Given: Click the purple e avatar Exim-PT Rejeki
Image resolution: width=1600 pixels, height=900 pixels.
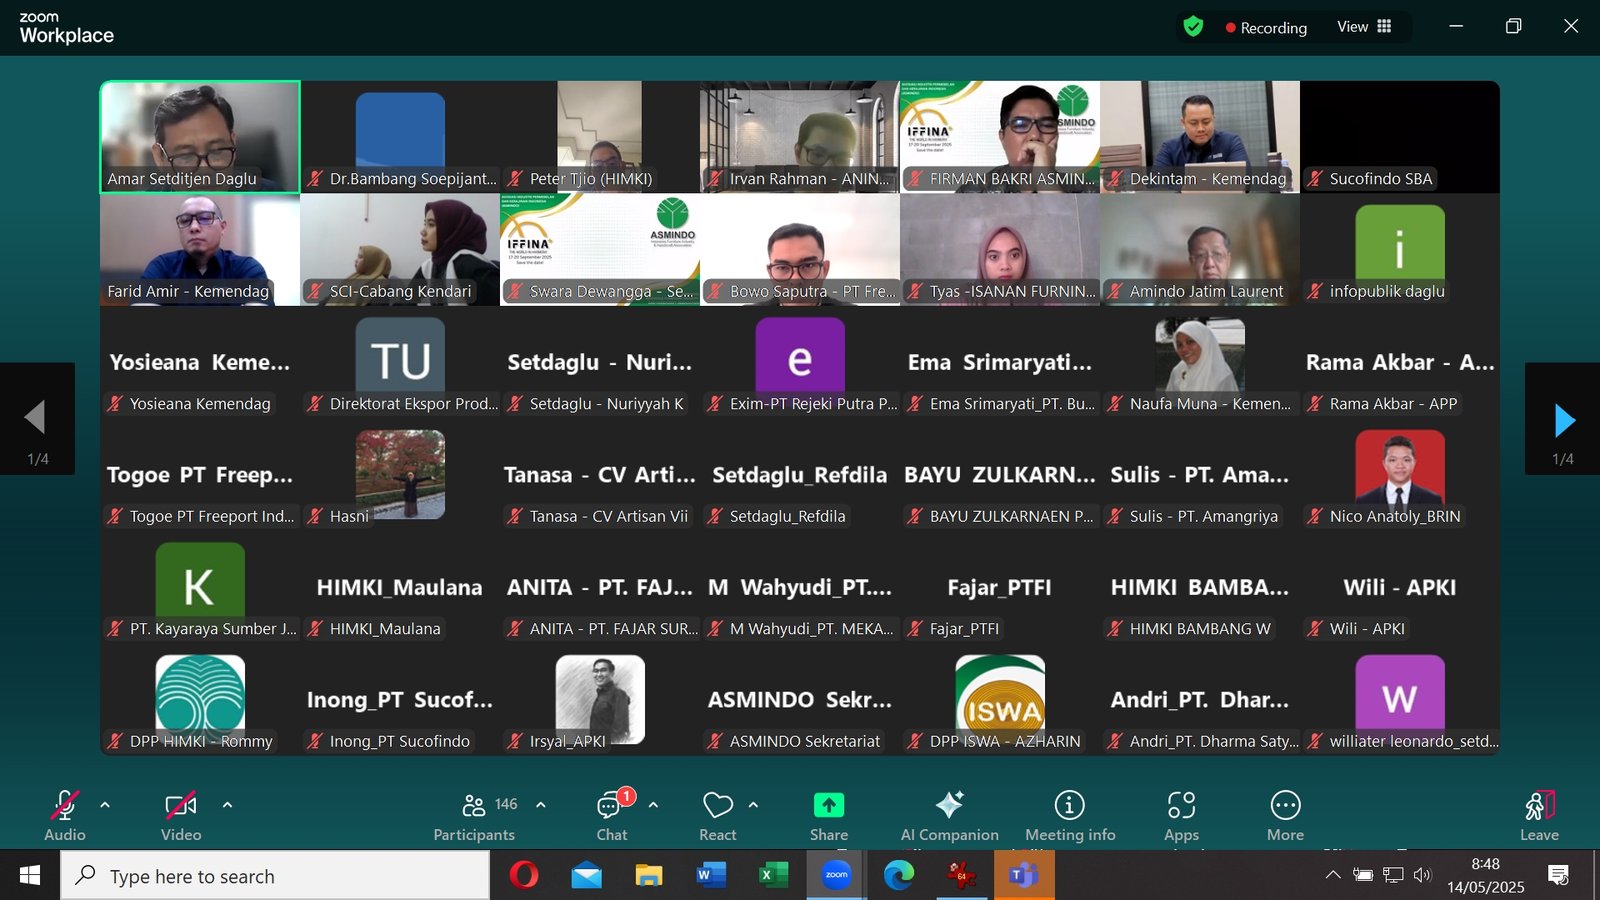Looking at the screenshot, I should coord(800,355).
